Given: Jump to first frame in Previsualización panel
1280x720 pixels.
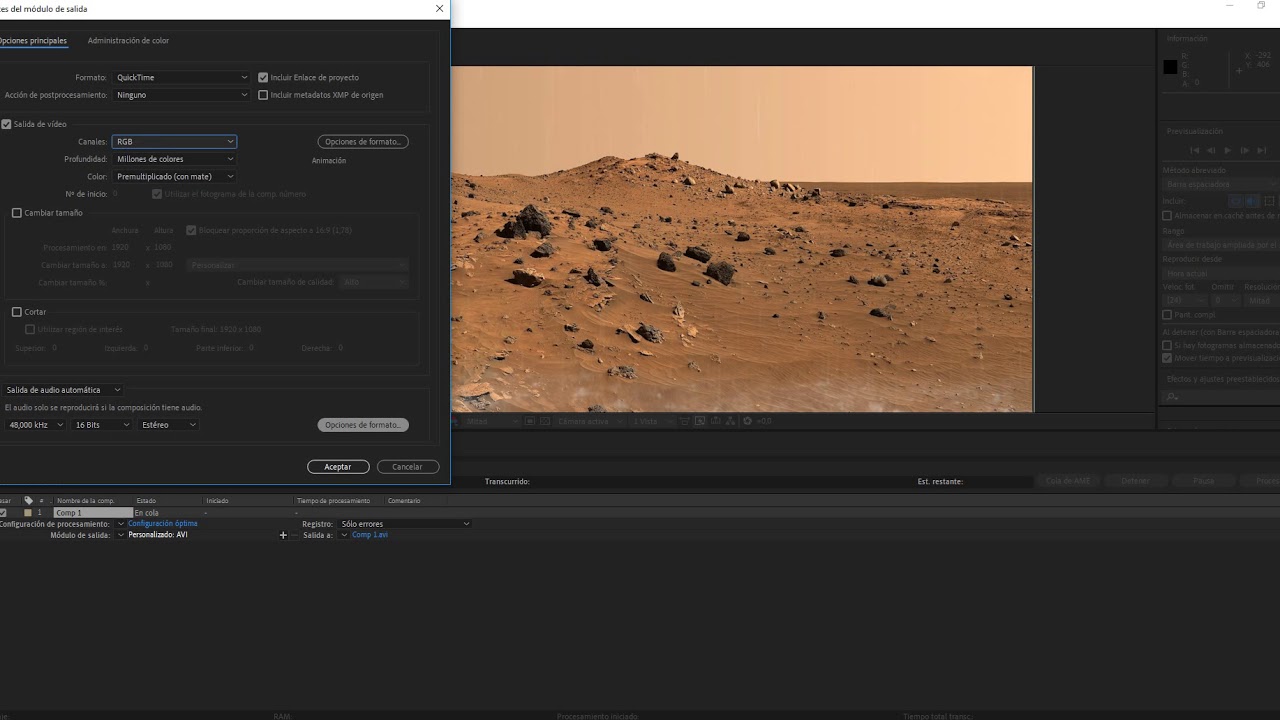Looking at the screenshot, I should point(1194,150).
